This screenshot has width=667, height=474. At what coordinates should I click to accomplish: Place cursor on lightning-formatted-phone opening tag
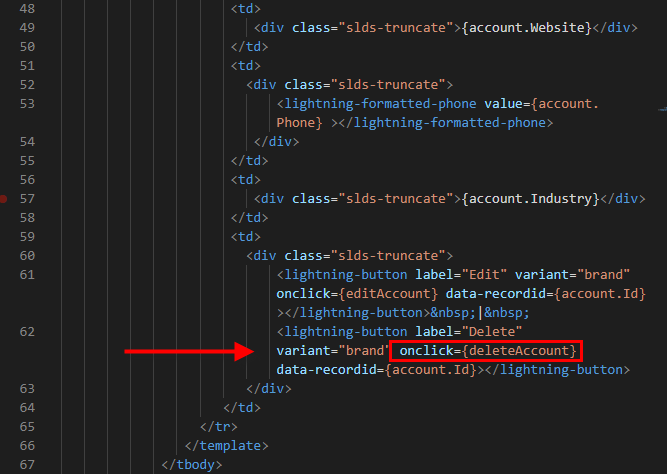(376, 103)
